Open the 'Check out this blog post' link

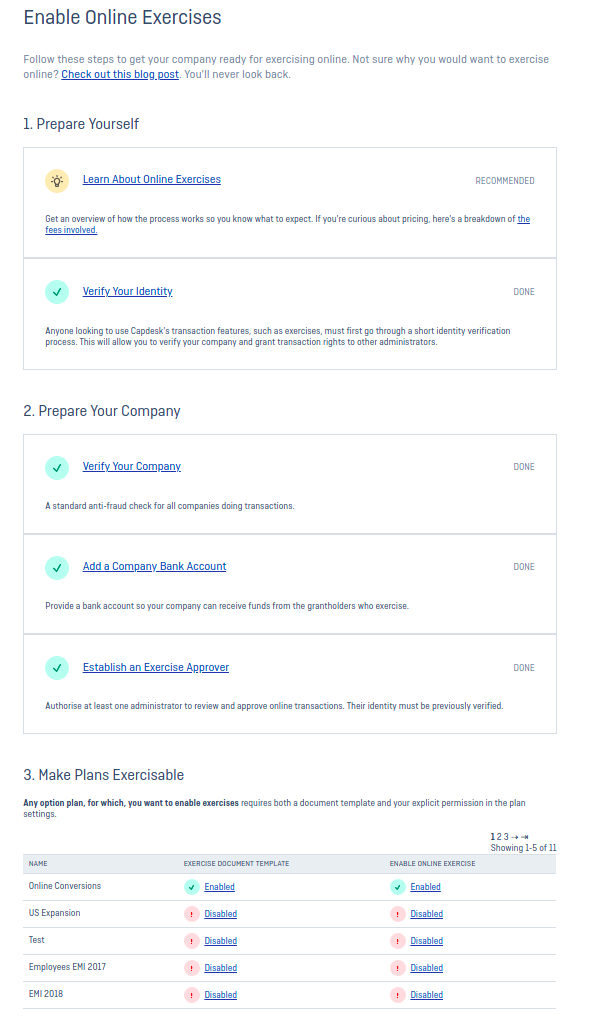120,74
